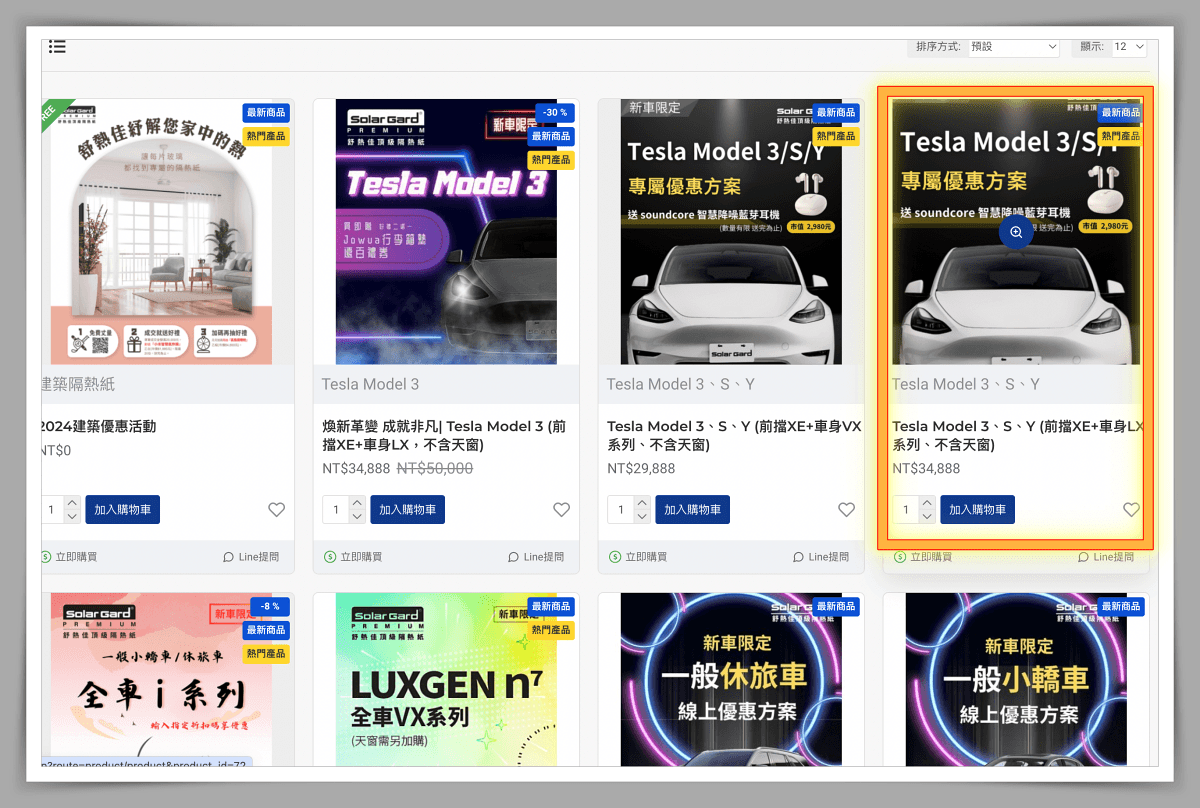Click Line提問 under the Tesla 車身LX系列 product

coord(1106,557)
